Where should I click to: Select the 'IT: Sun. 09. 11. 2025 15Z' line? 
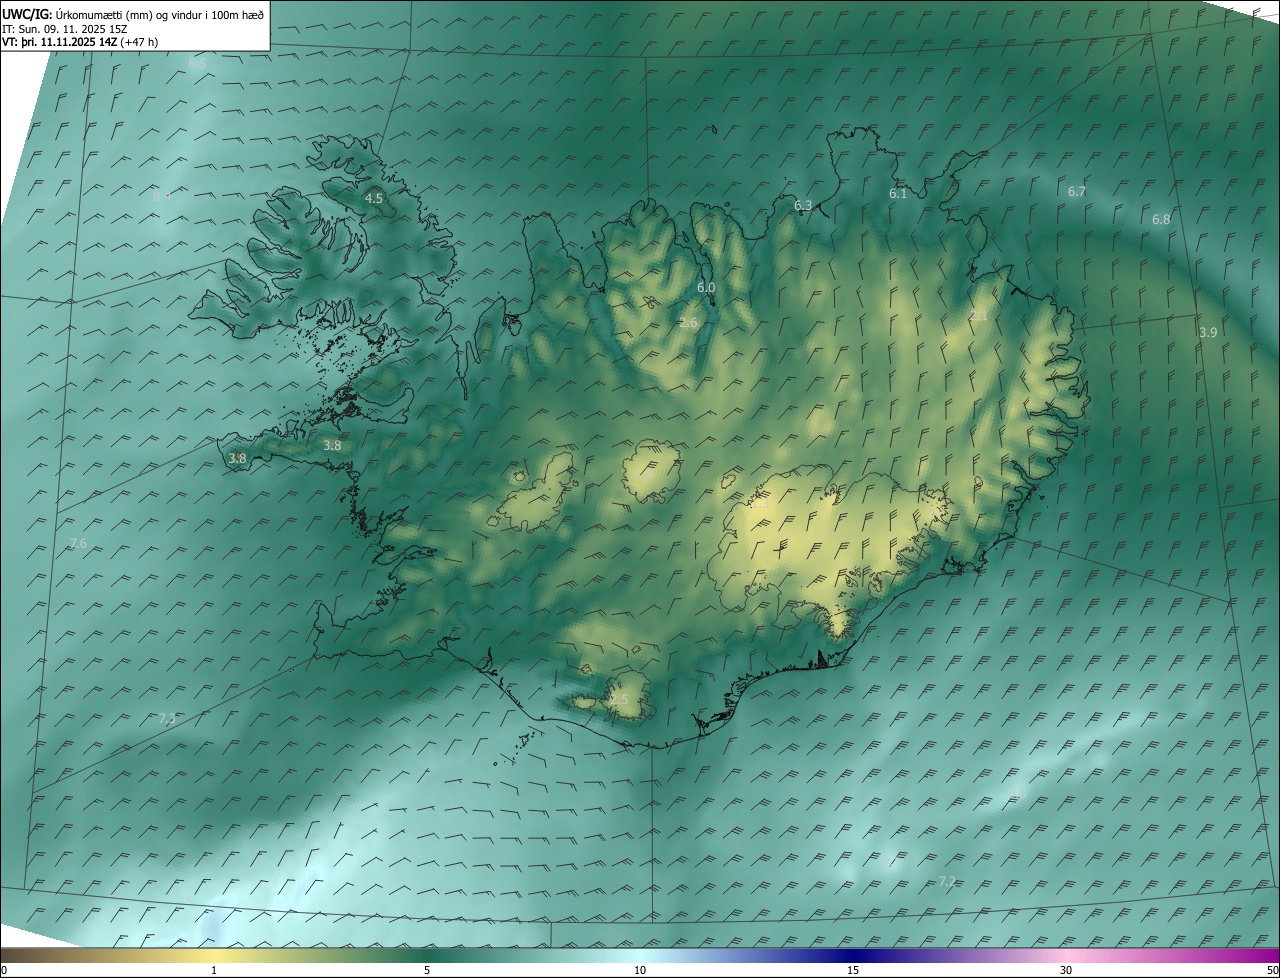click(x=64, y=29)
